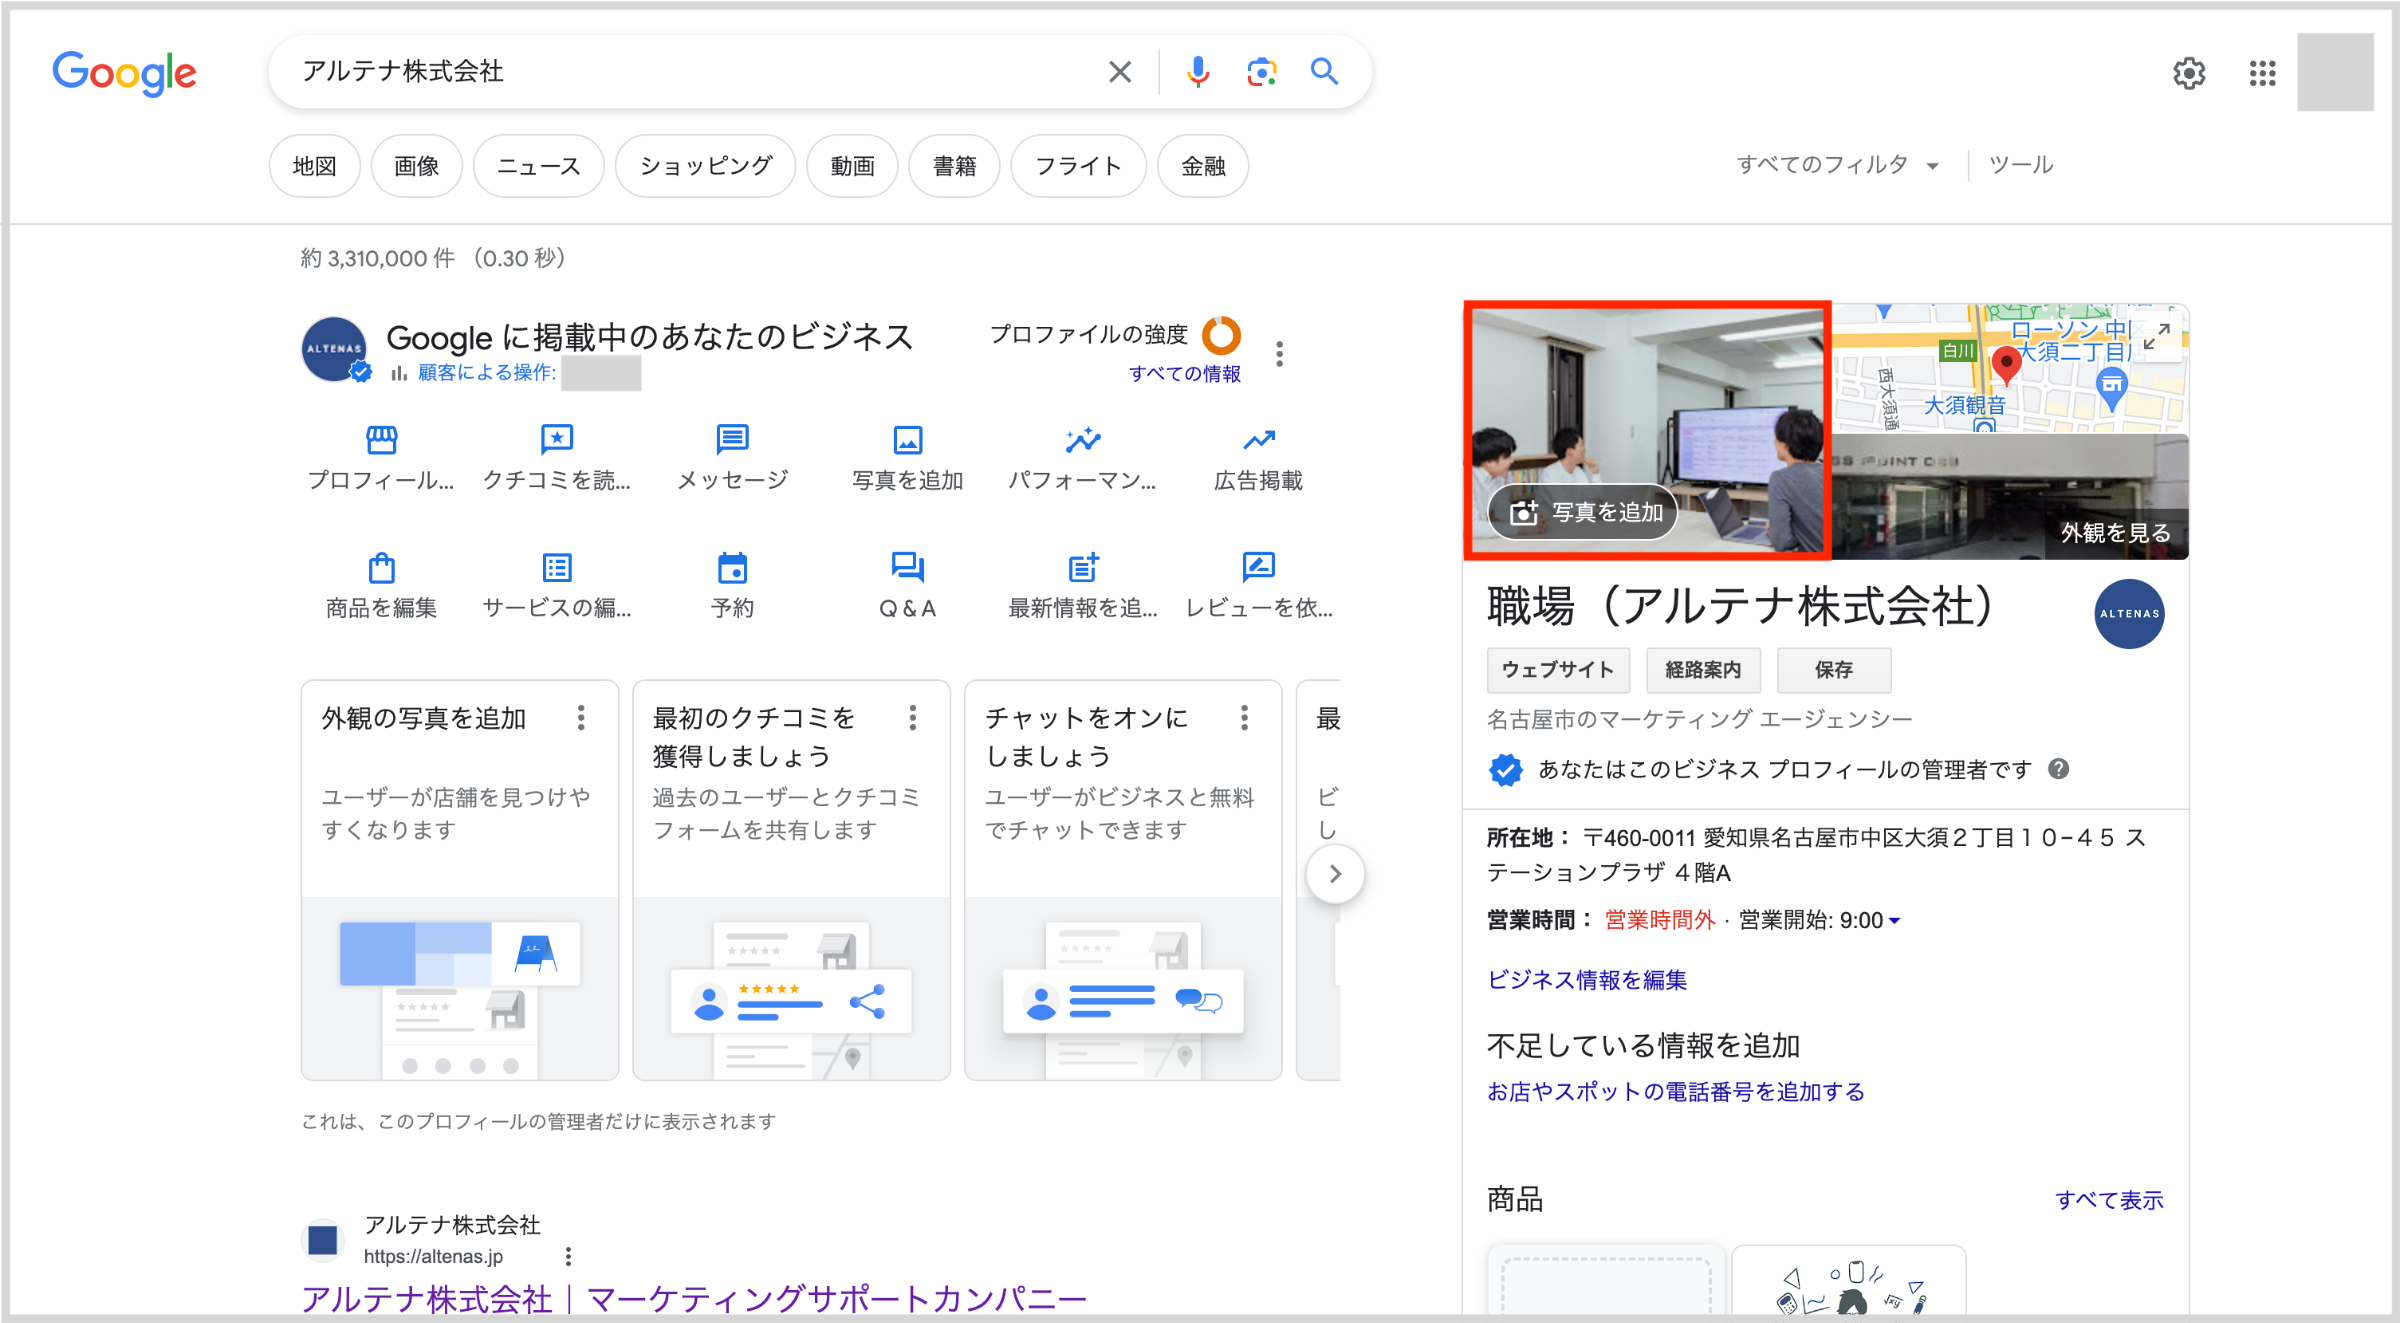Viewport: 2400px width, 1323px height.
Task: Open the Q & A chat icon
Action: click(908, 568)
